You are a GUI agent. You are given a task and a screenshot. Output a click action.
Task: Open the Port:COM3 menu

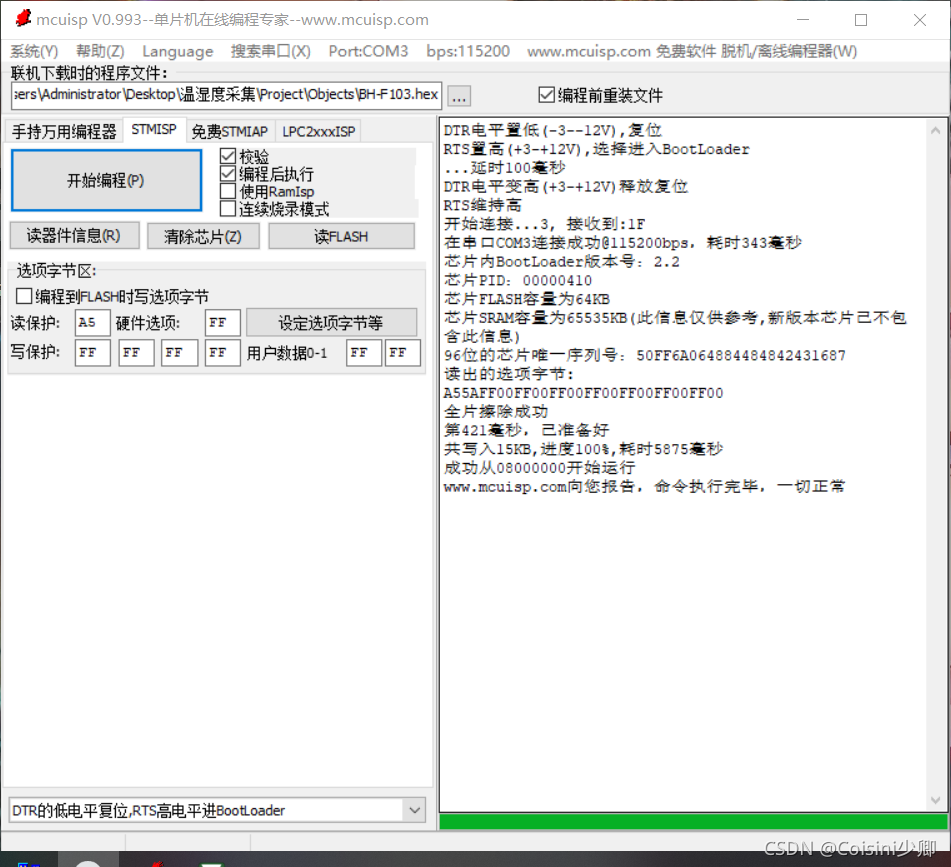click(368, 52)
